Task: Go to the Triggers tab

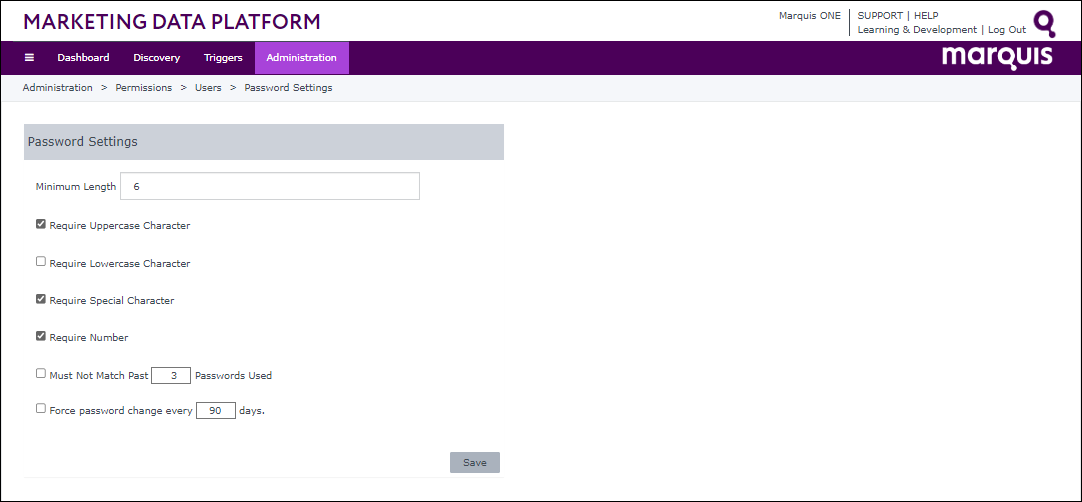Action: tap(223, 58)
